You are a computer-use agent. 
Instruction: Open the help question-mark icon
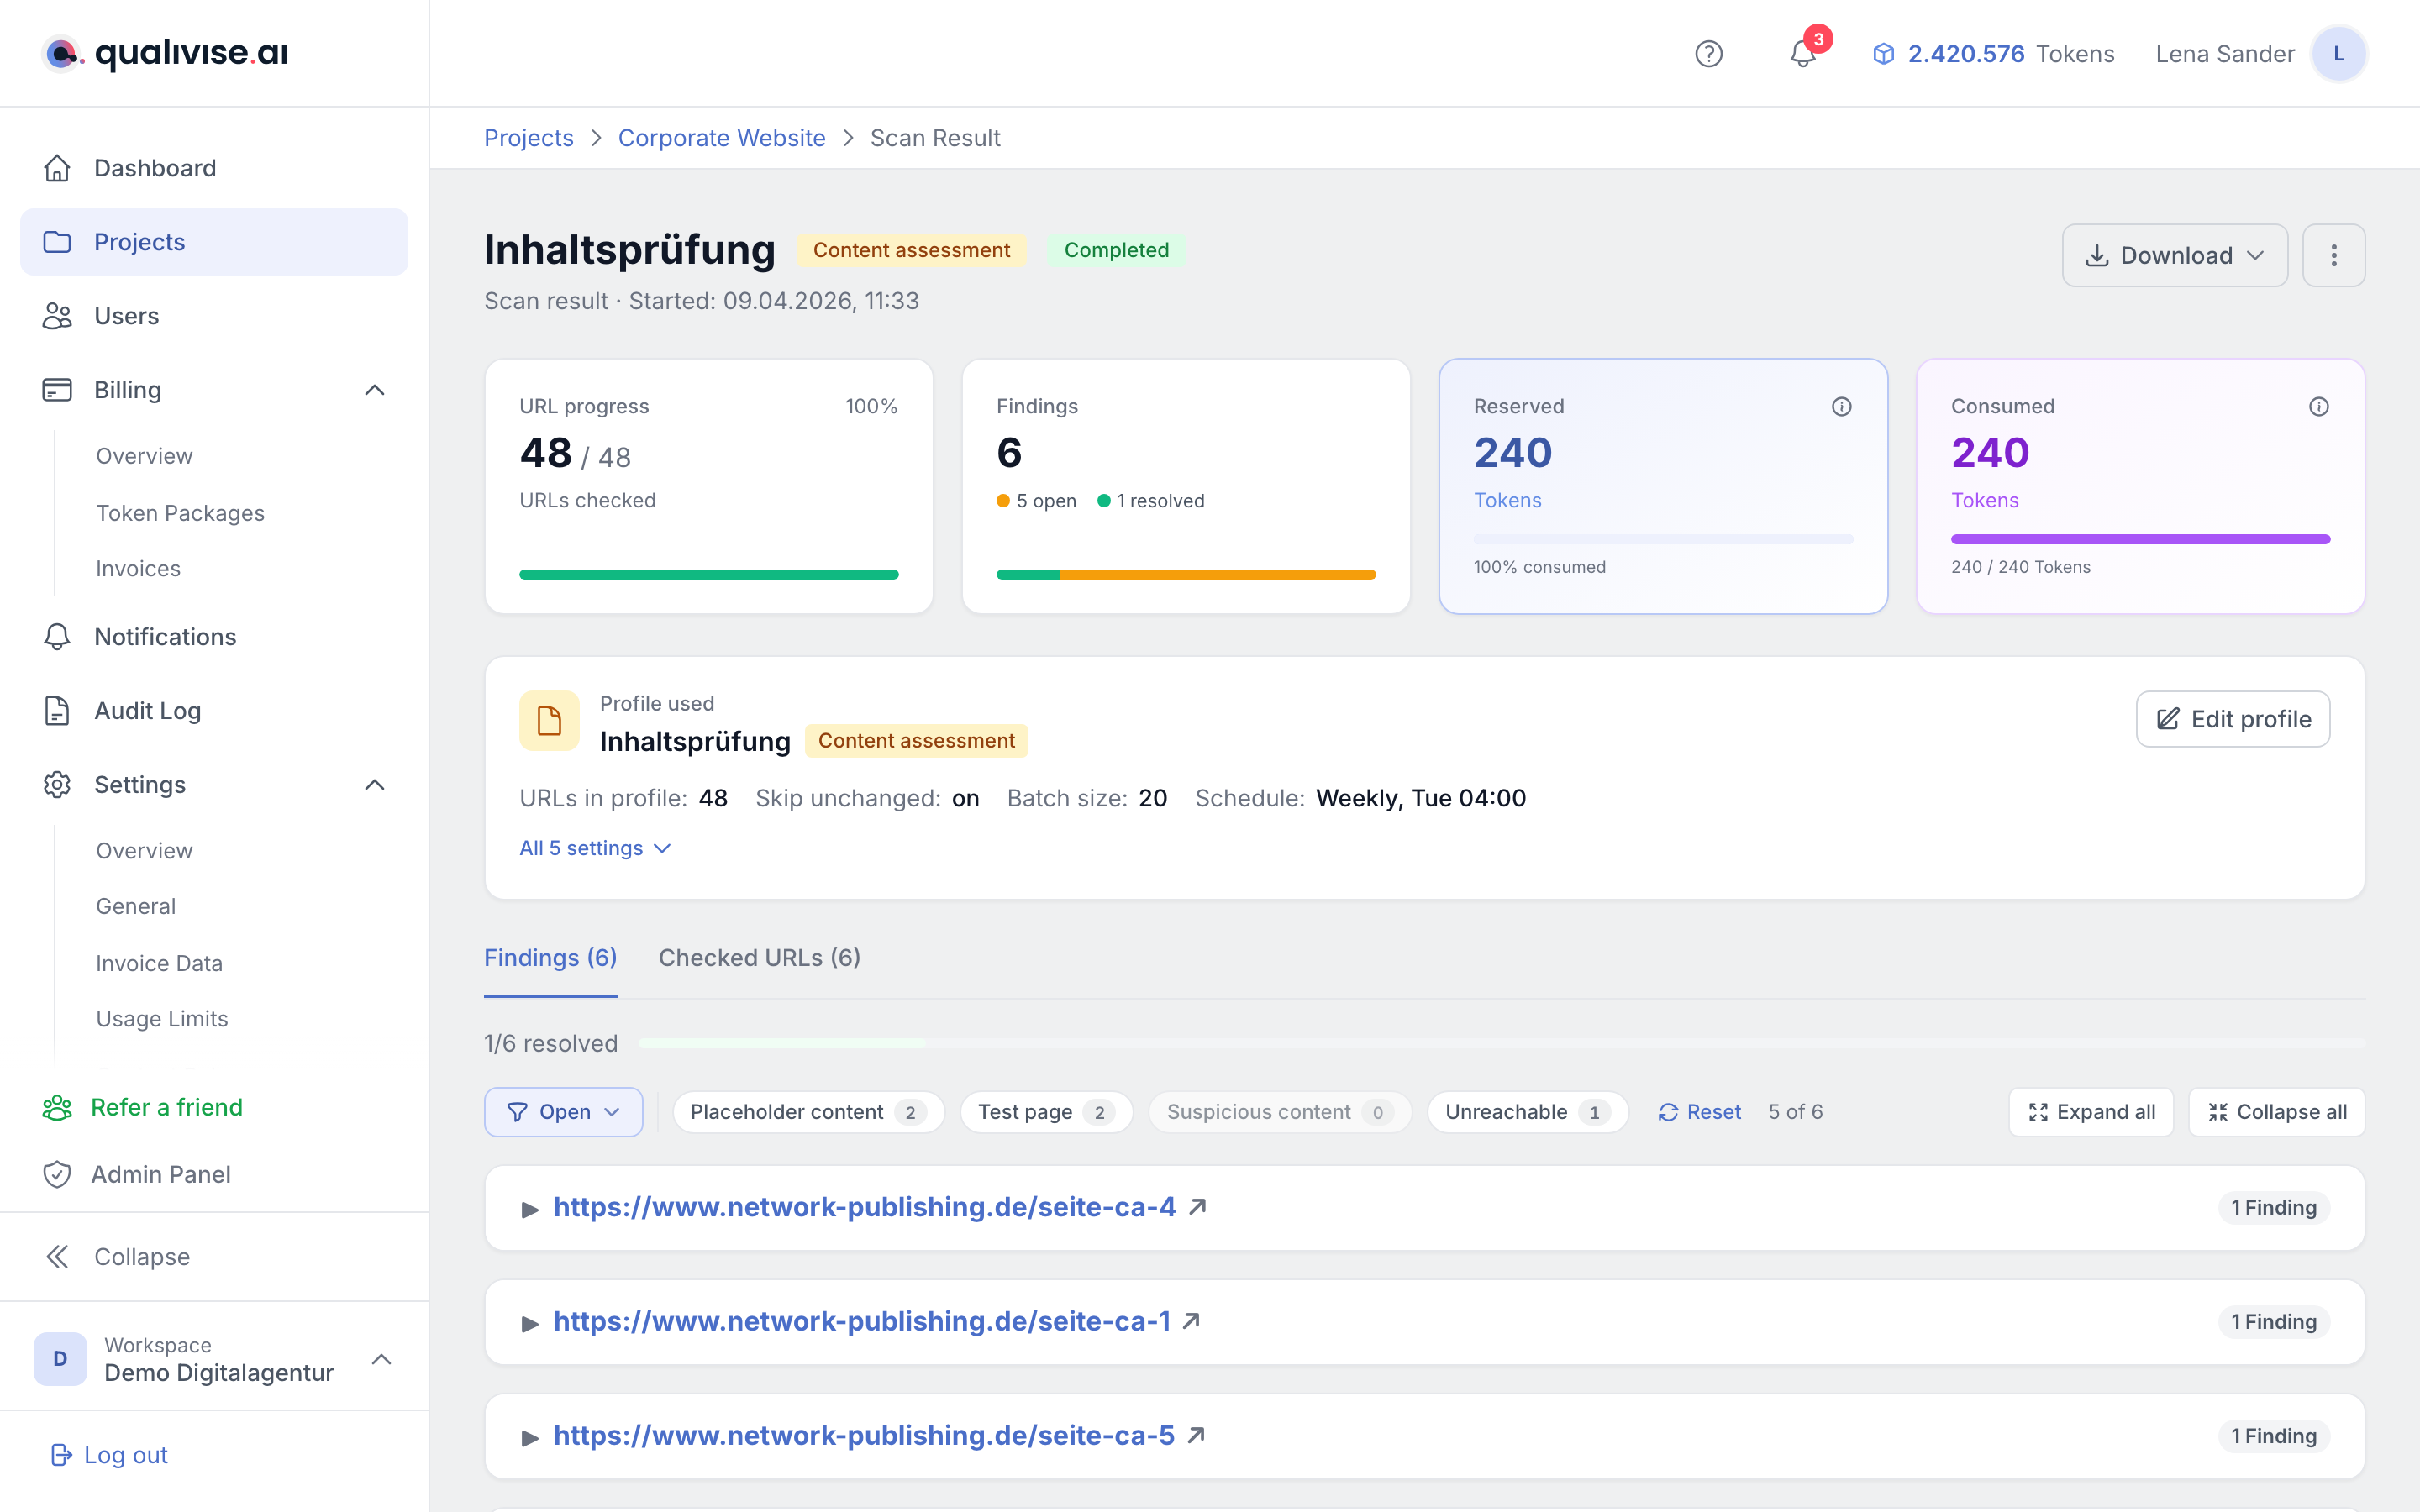click(x=1708, y=54)
